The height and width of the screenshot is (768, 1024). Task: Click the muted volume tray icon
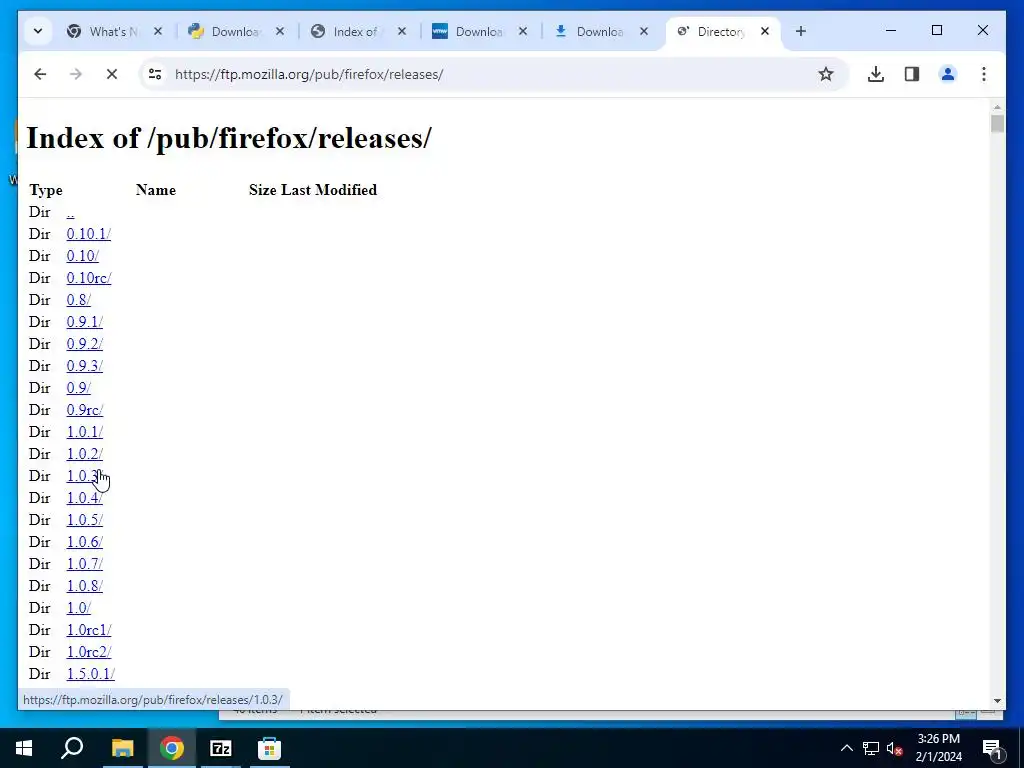coord(895,748)
